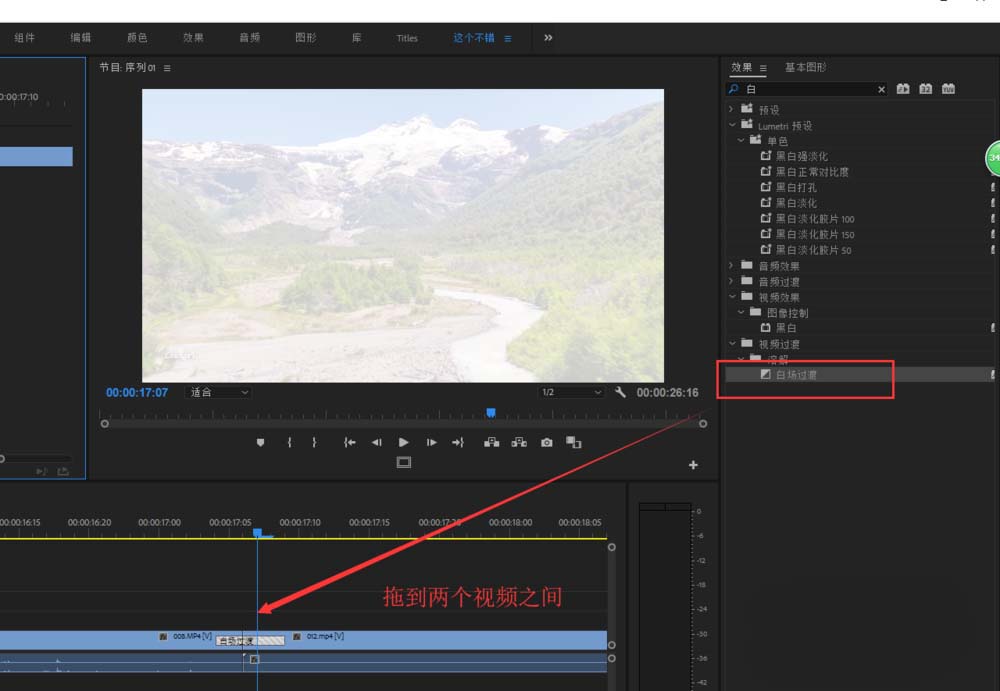Expand the 音频效果 folder

[732, 265]
